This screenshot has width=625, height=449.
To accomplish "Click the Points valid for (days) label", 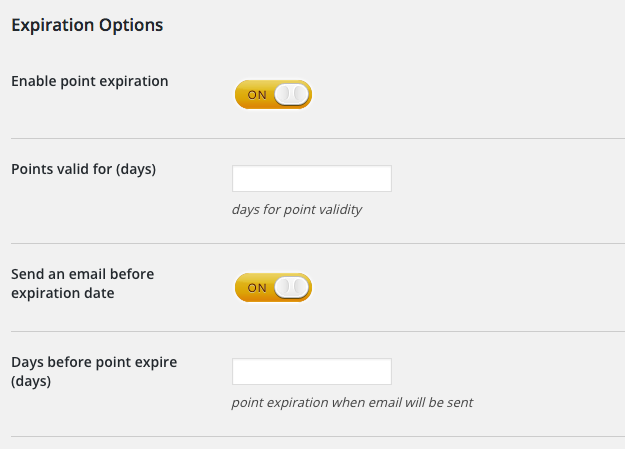I will pyautogui.click(x=83, y=168).
